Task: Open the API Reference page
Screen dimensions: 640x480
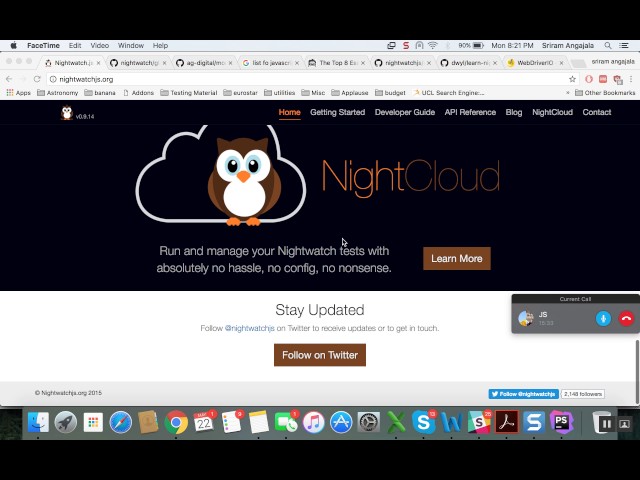Action: point(470,112)
